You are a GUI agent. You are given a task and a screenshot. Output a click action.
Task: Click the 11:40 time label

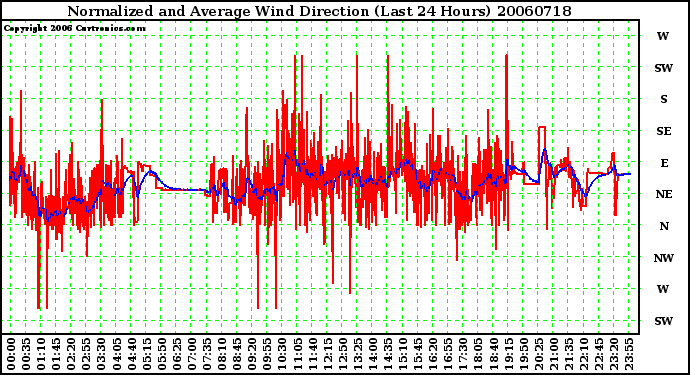coord(312,354)
